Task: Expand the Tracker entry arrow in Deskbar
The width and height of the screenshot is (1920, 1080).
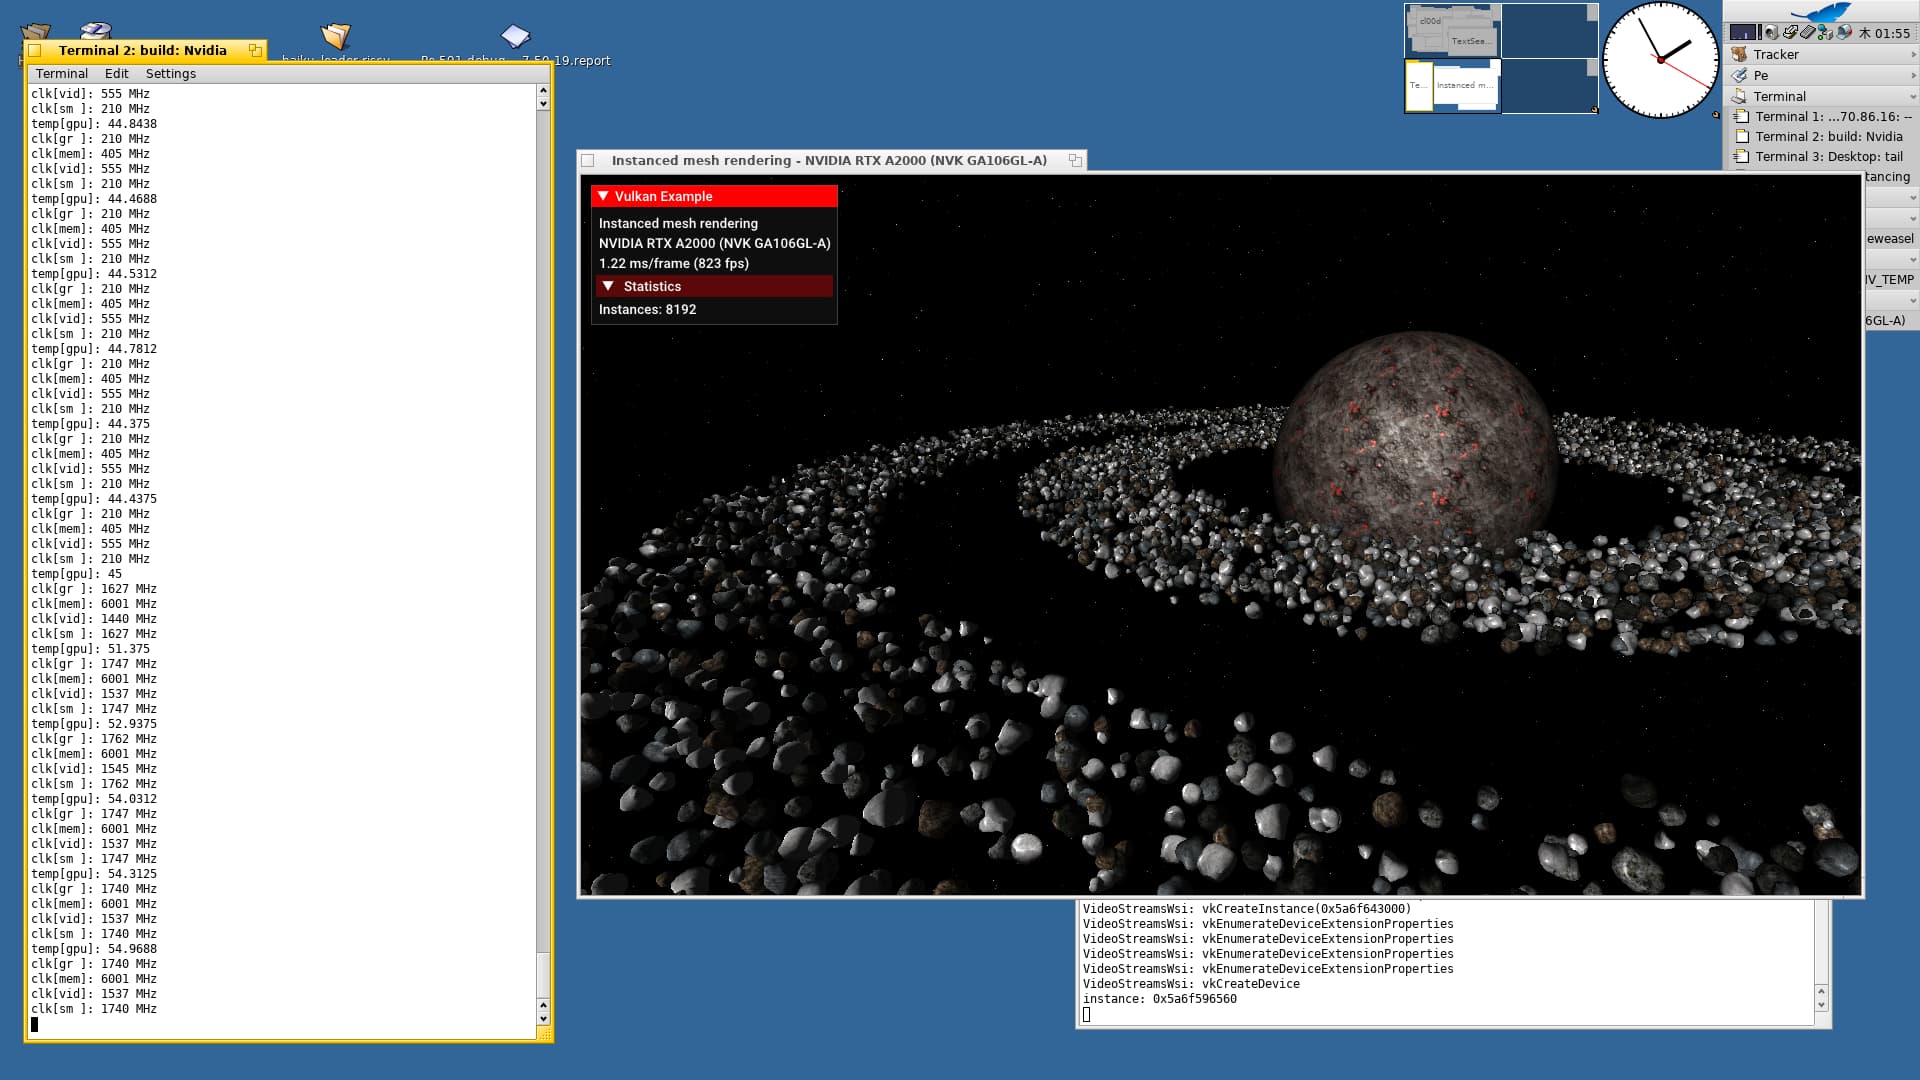Action: click(x=1912, y=55)
